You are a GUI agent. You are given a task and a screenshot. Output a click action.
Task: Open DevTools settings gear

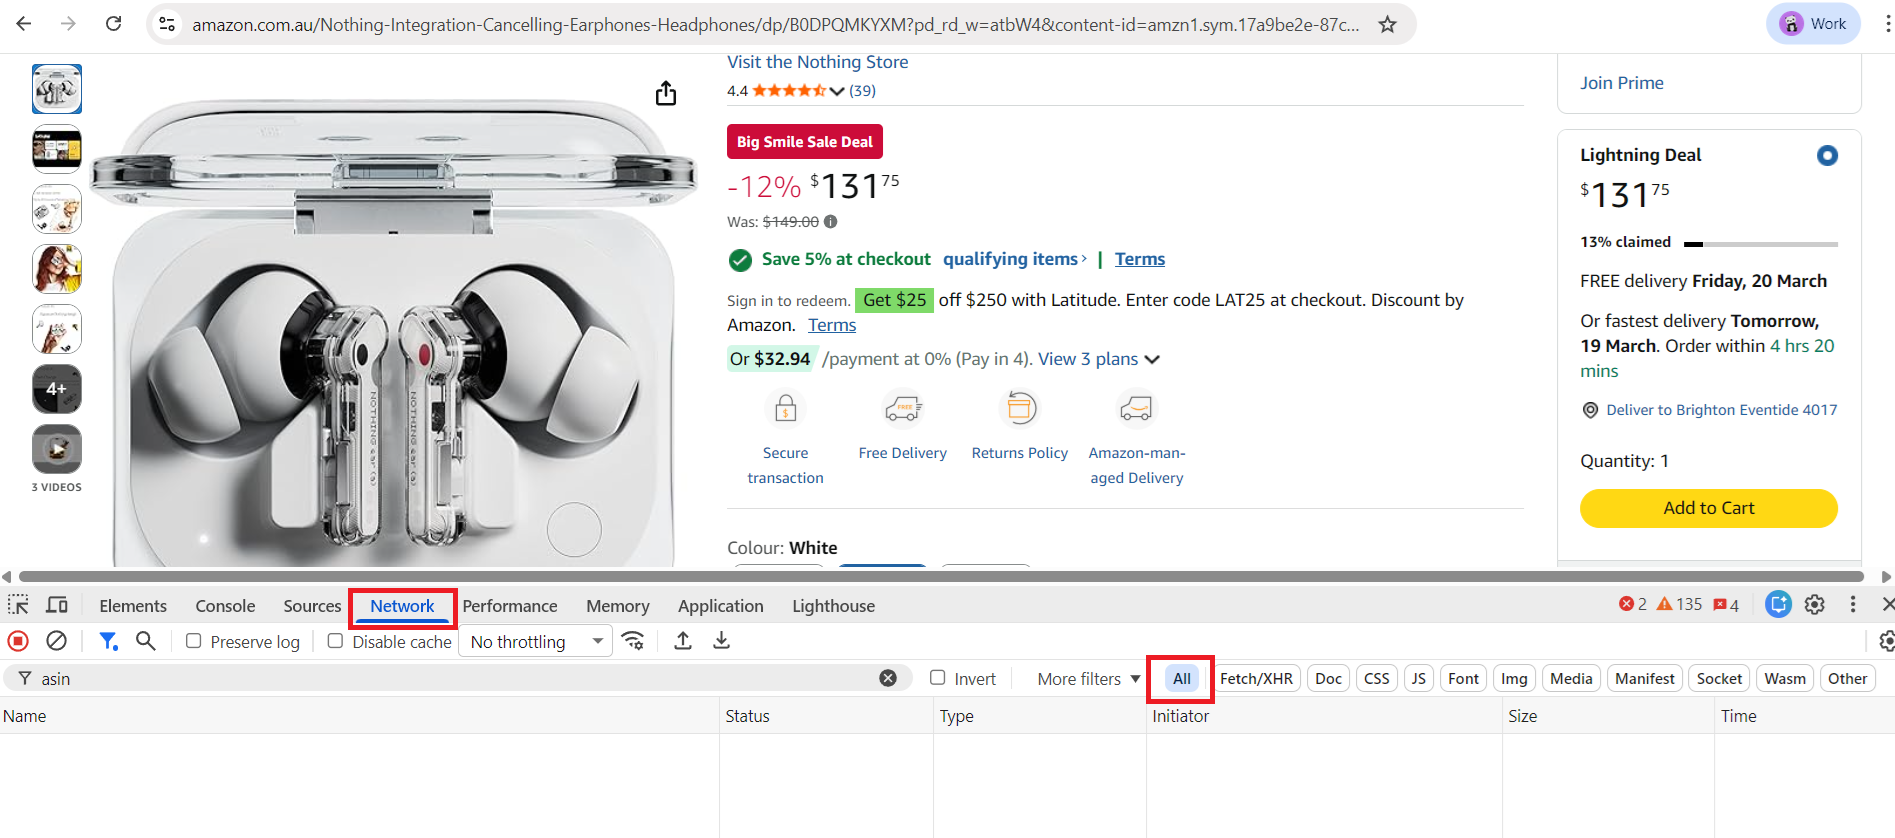[1815, 604]
